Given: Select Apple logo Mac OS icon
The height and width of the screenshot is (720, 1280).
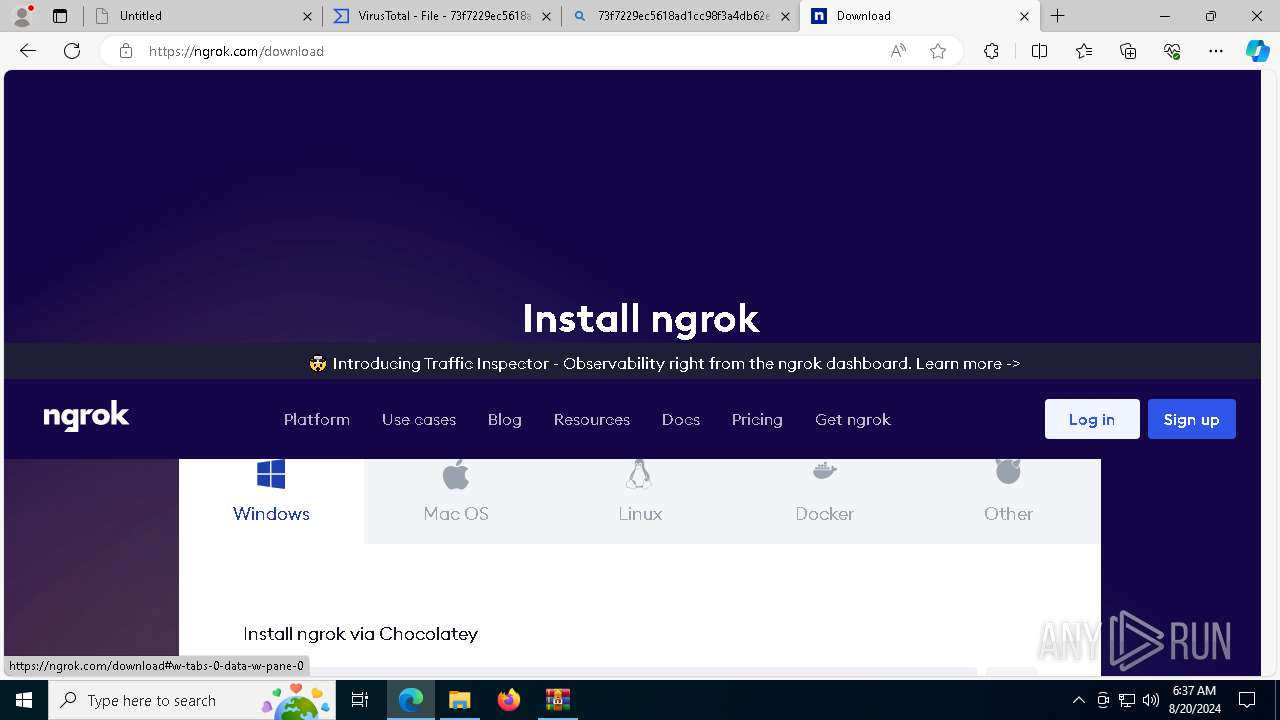Looking at the screenshot, I should coord(456,474).
